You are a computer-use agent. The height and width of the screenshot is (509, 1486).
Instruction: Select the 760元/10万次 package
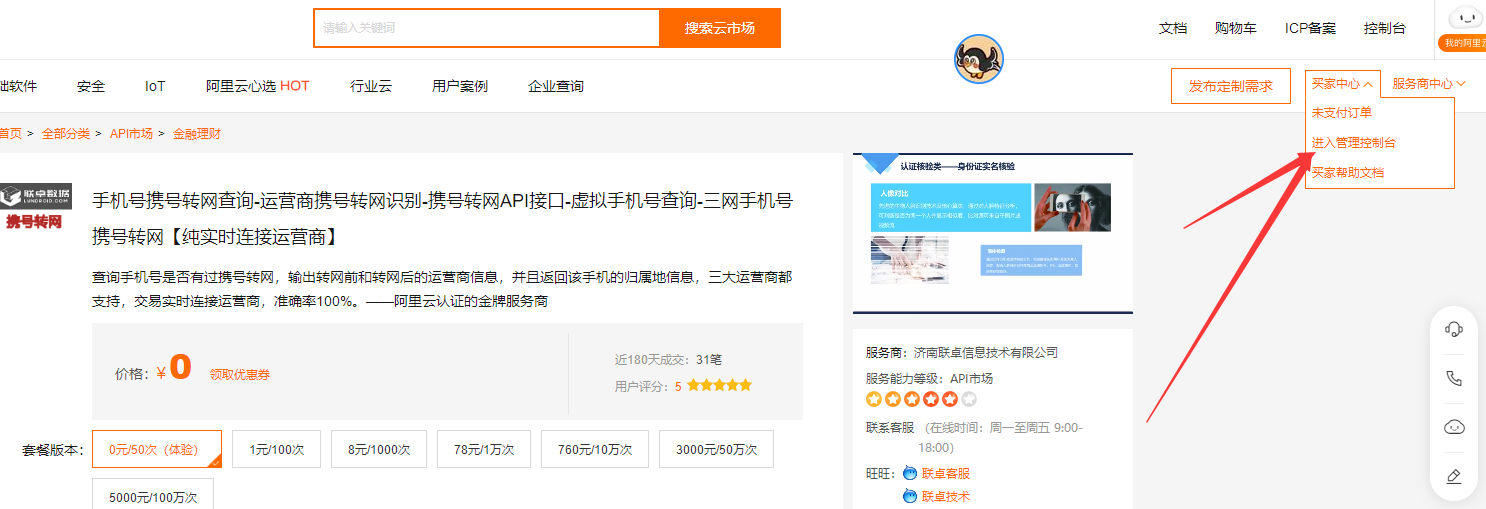point(595,449)
